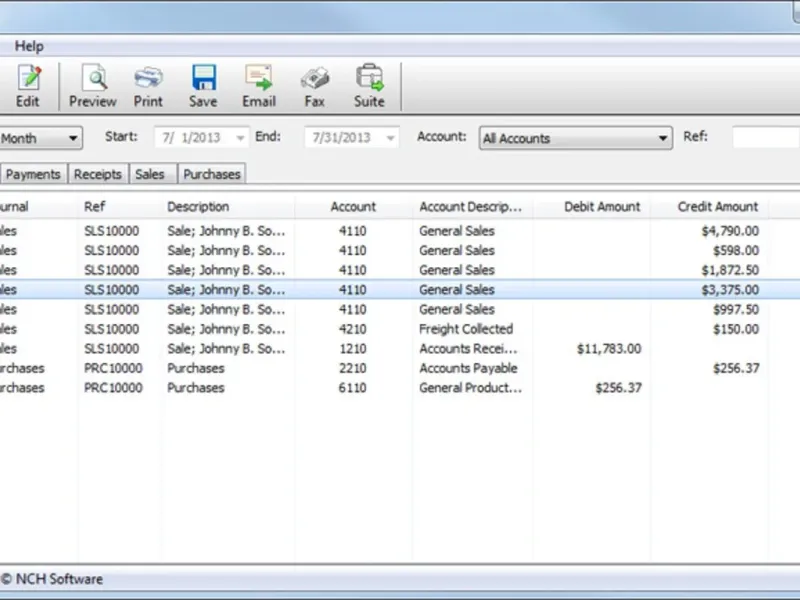Open the End date dropdown
The image size is (800, 600).
[x=390, y=138]
